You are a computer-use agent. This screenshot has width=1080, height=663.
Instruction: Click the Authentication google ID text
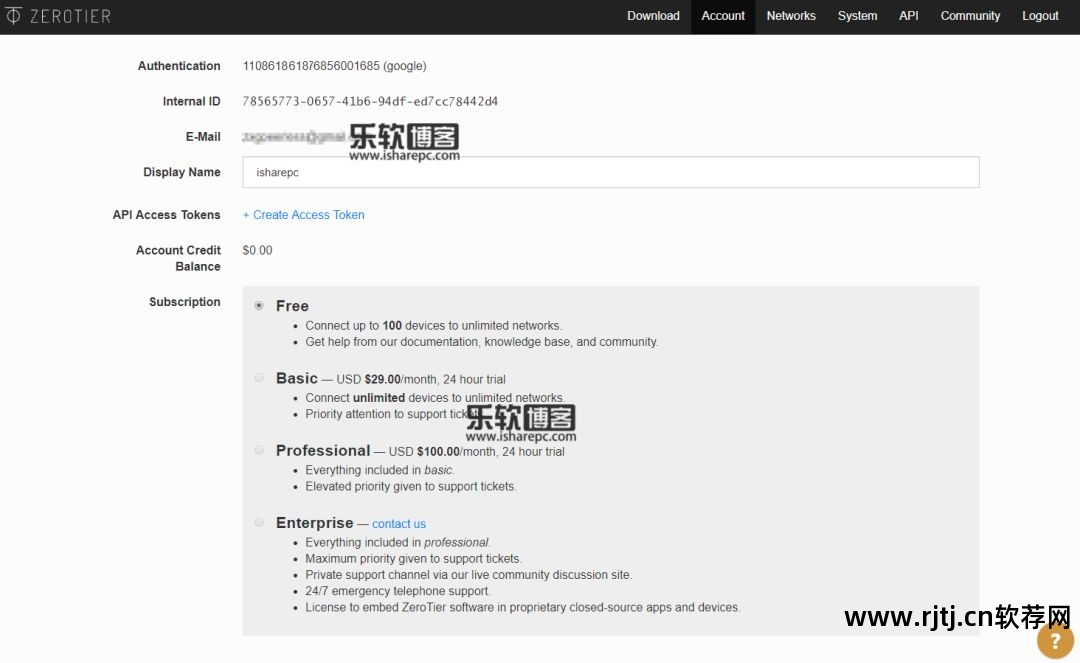coord(334,66)
